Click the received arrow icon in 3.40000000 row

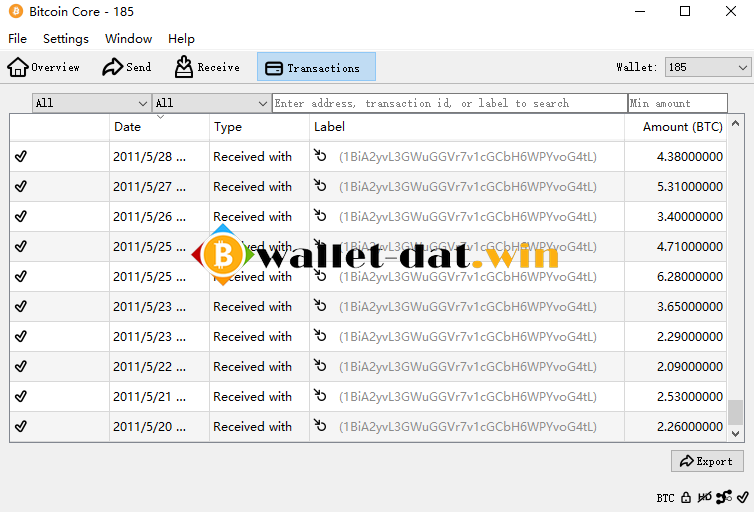coord(320,215)
